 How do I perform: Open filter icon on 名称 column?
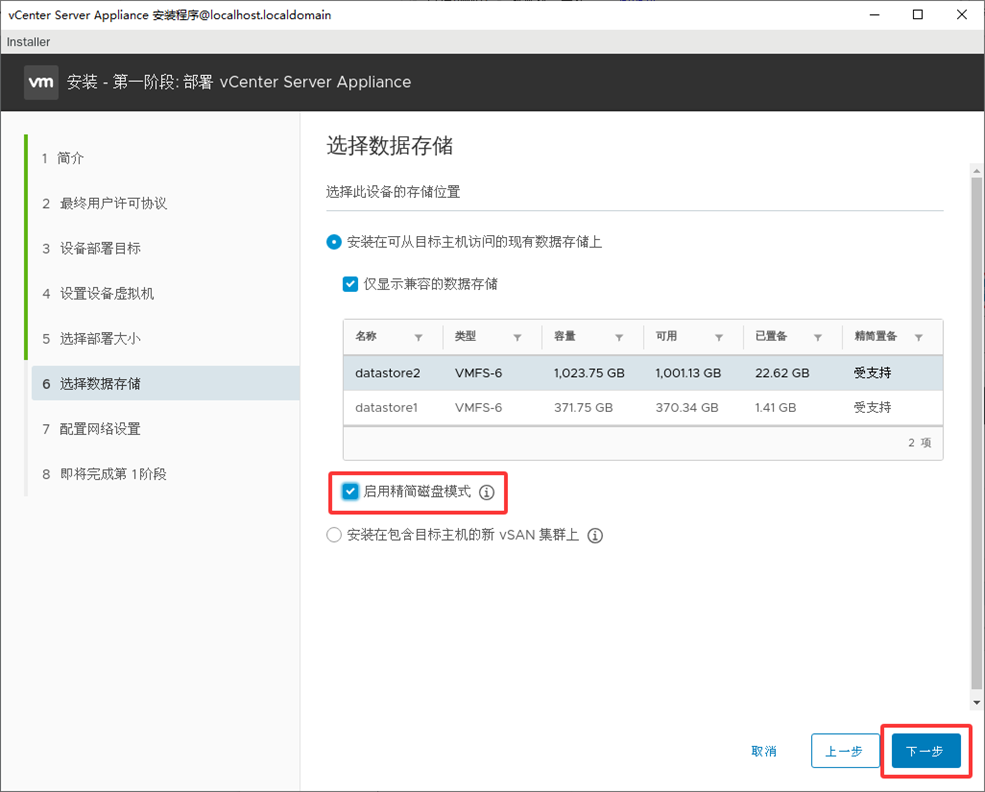click(x=418, y=338)
